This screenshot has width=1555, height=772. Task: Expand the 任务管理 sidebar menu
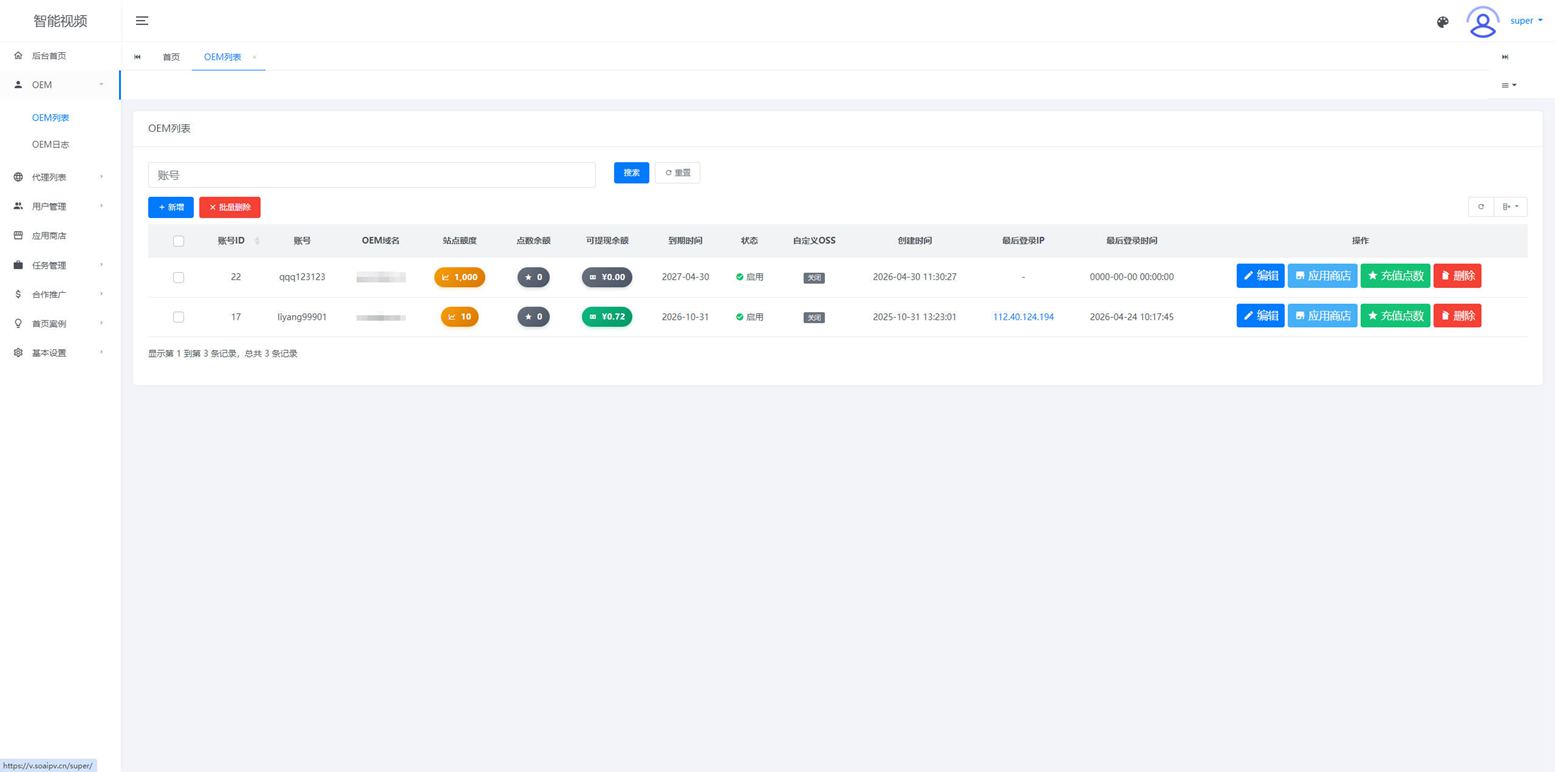[60, 265]
